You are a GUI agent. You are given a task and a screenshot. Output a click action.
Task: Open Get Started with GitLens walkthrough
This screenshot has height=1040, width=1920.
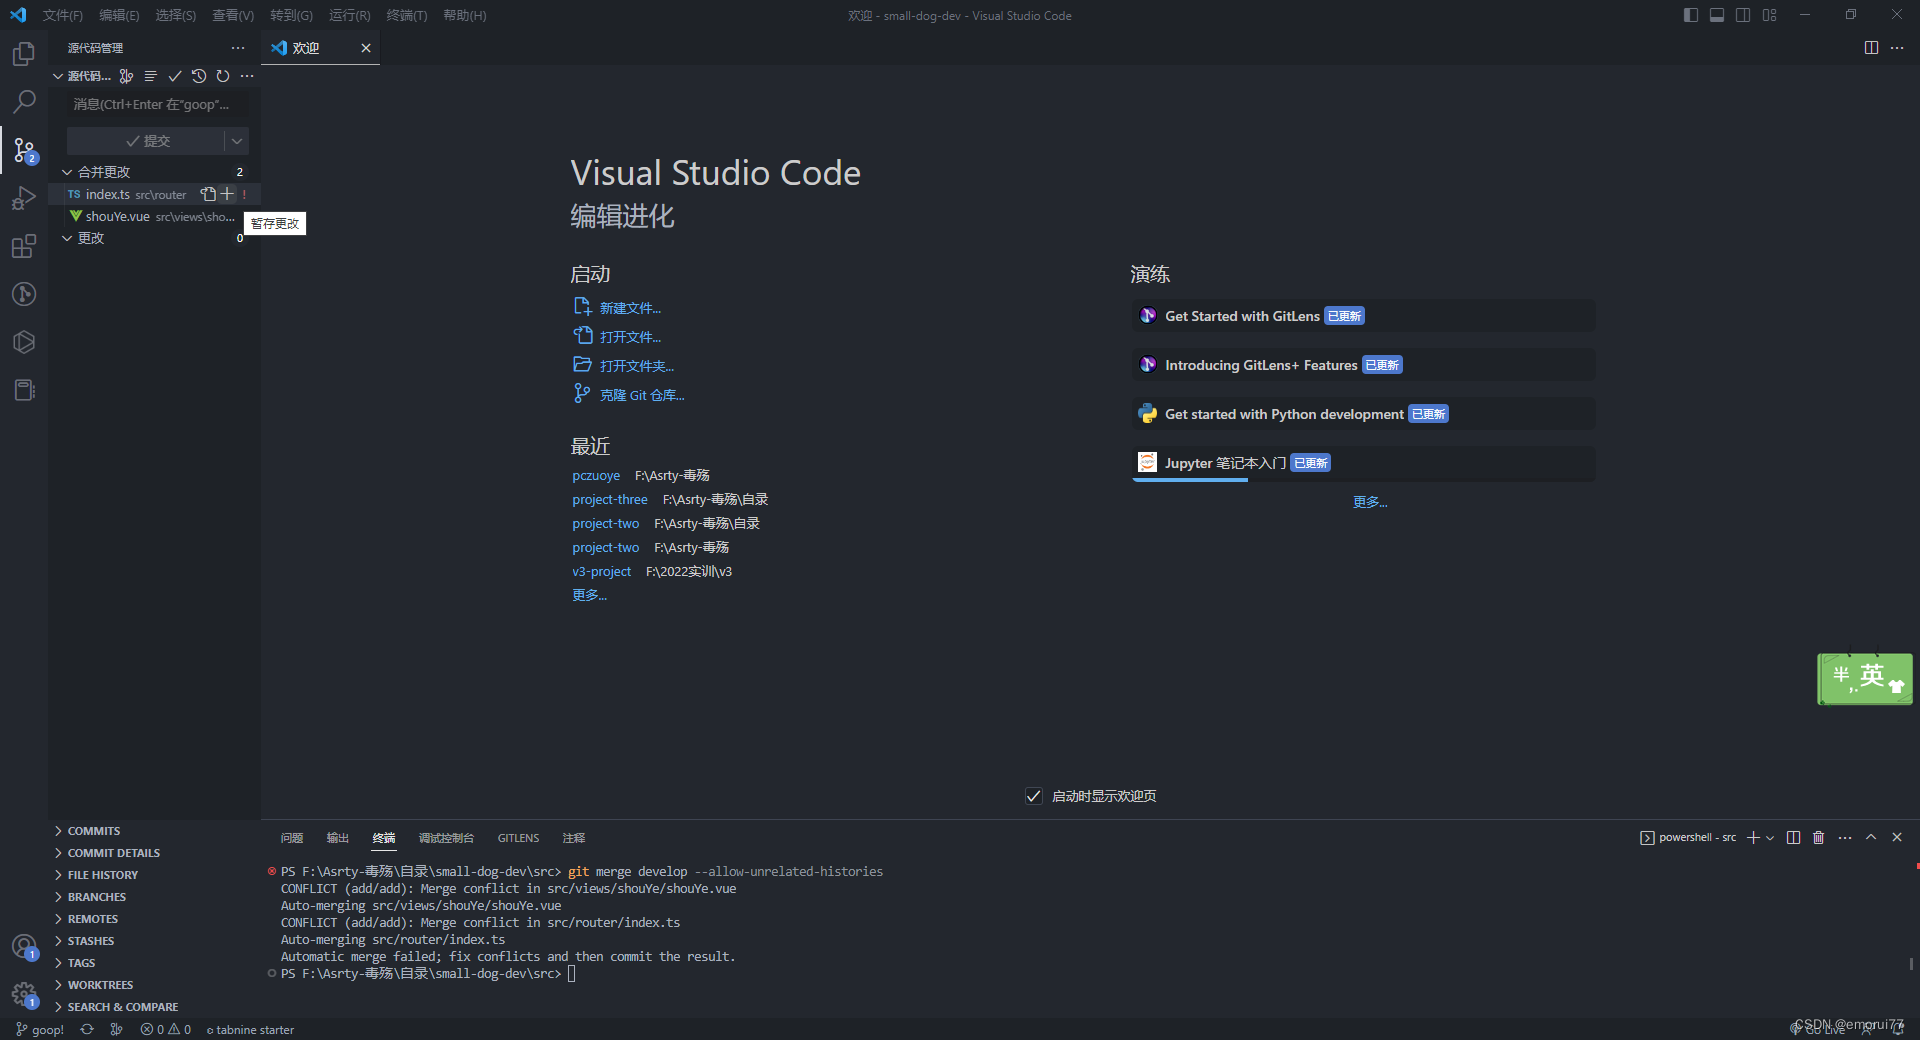pos(1363,316)
